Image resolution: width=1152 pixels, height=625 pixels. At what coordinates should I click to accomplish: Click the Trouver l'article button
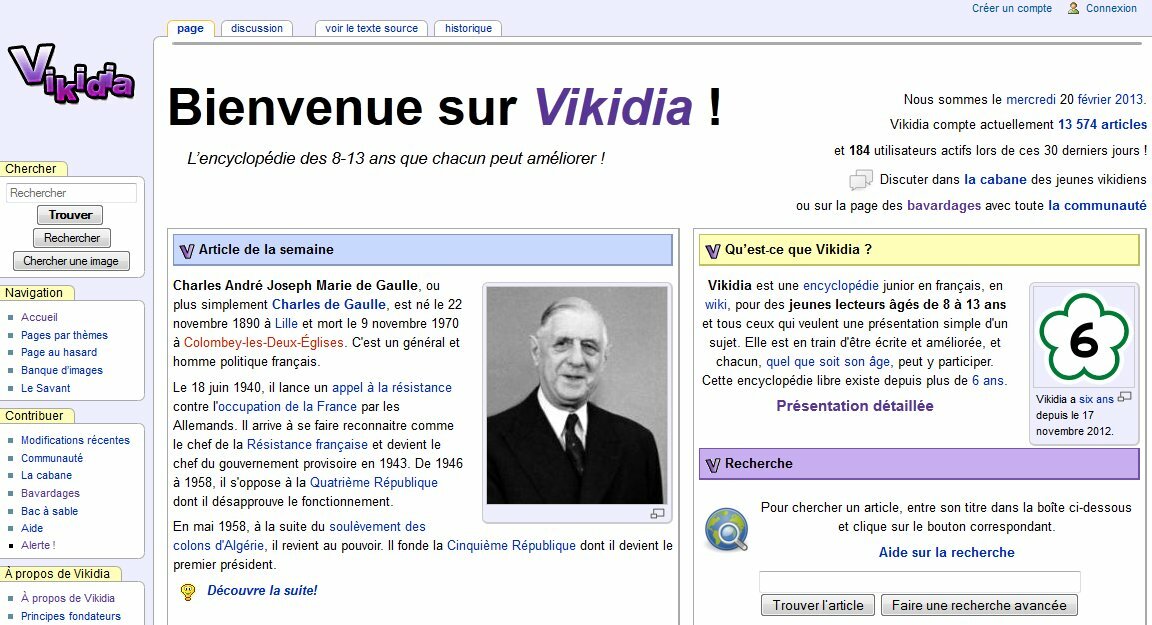coord(818,605)
